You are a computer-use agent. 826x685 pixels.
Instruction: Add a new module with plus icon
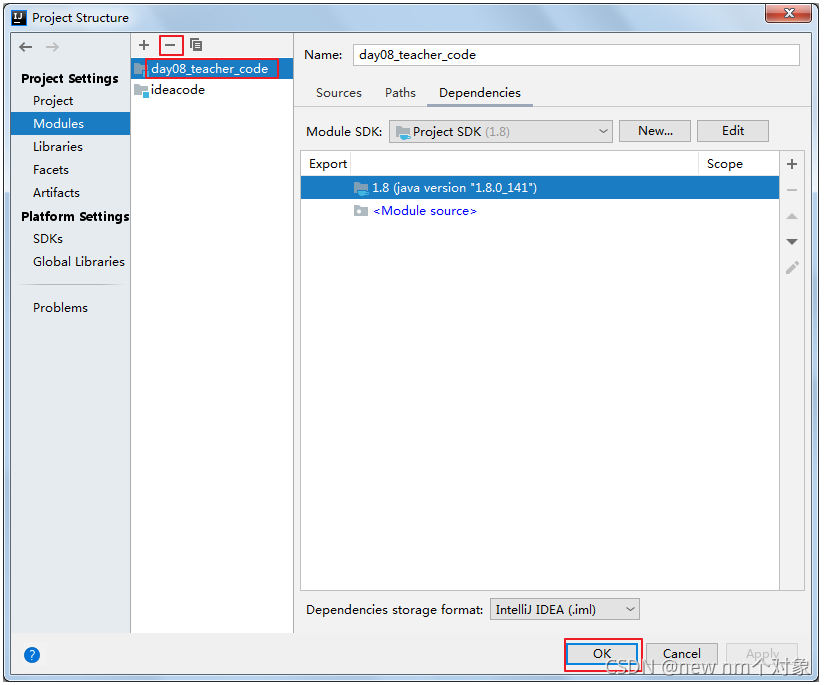(144, 45)
